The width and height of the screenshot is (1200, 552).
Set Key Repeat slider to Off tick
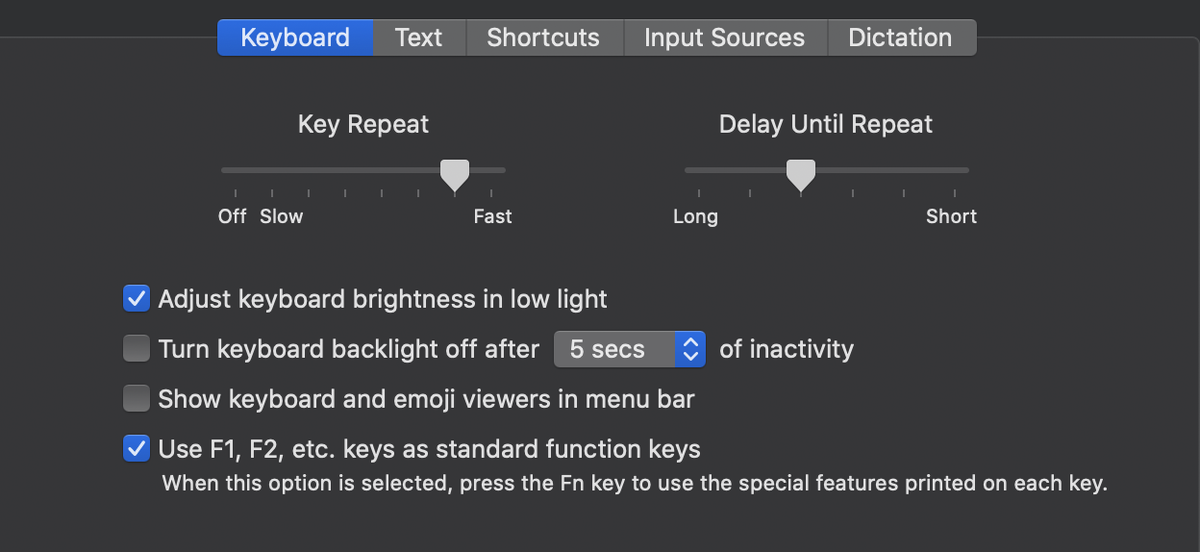point(235,171)
